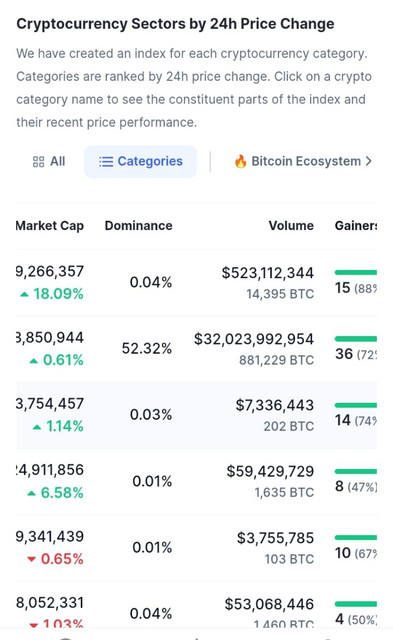Sort by Volume column header
The width and height of the screenshot is (393, 640).
tap(291, 226)
